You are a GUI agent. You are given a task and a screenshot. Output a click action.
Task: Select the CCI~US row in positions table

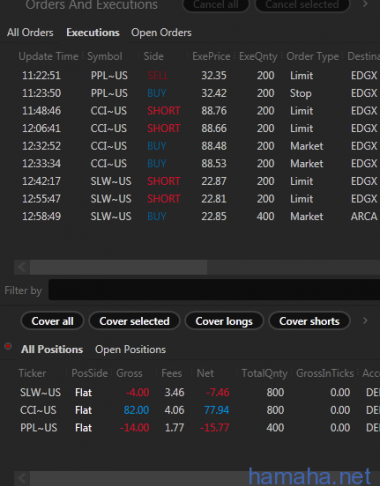[x=190, y=410]
